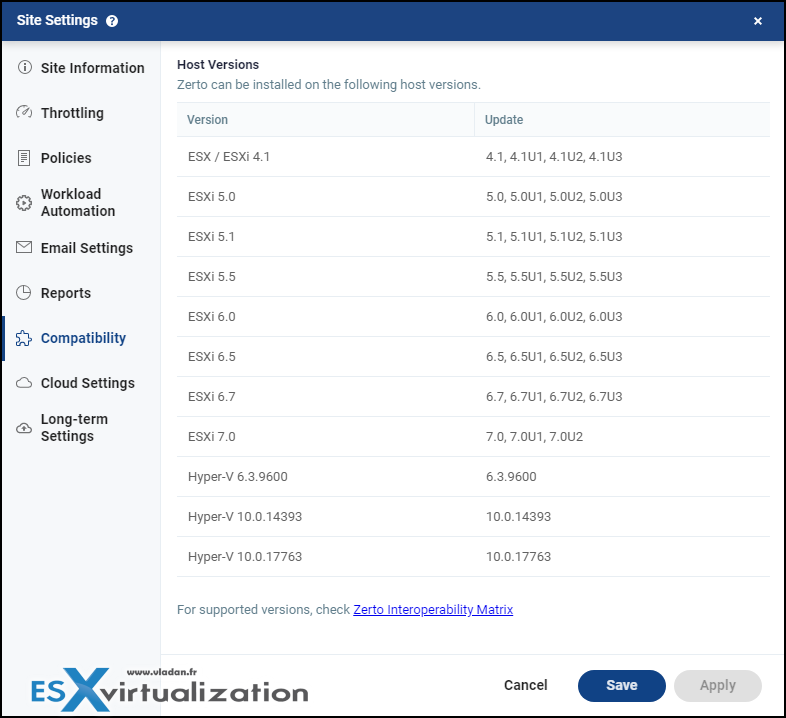Click the Cloud Settings cloud icon
The width and height of the screenshot is (786, 718).
[x=24, y=383]
